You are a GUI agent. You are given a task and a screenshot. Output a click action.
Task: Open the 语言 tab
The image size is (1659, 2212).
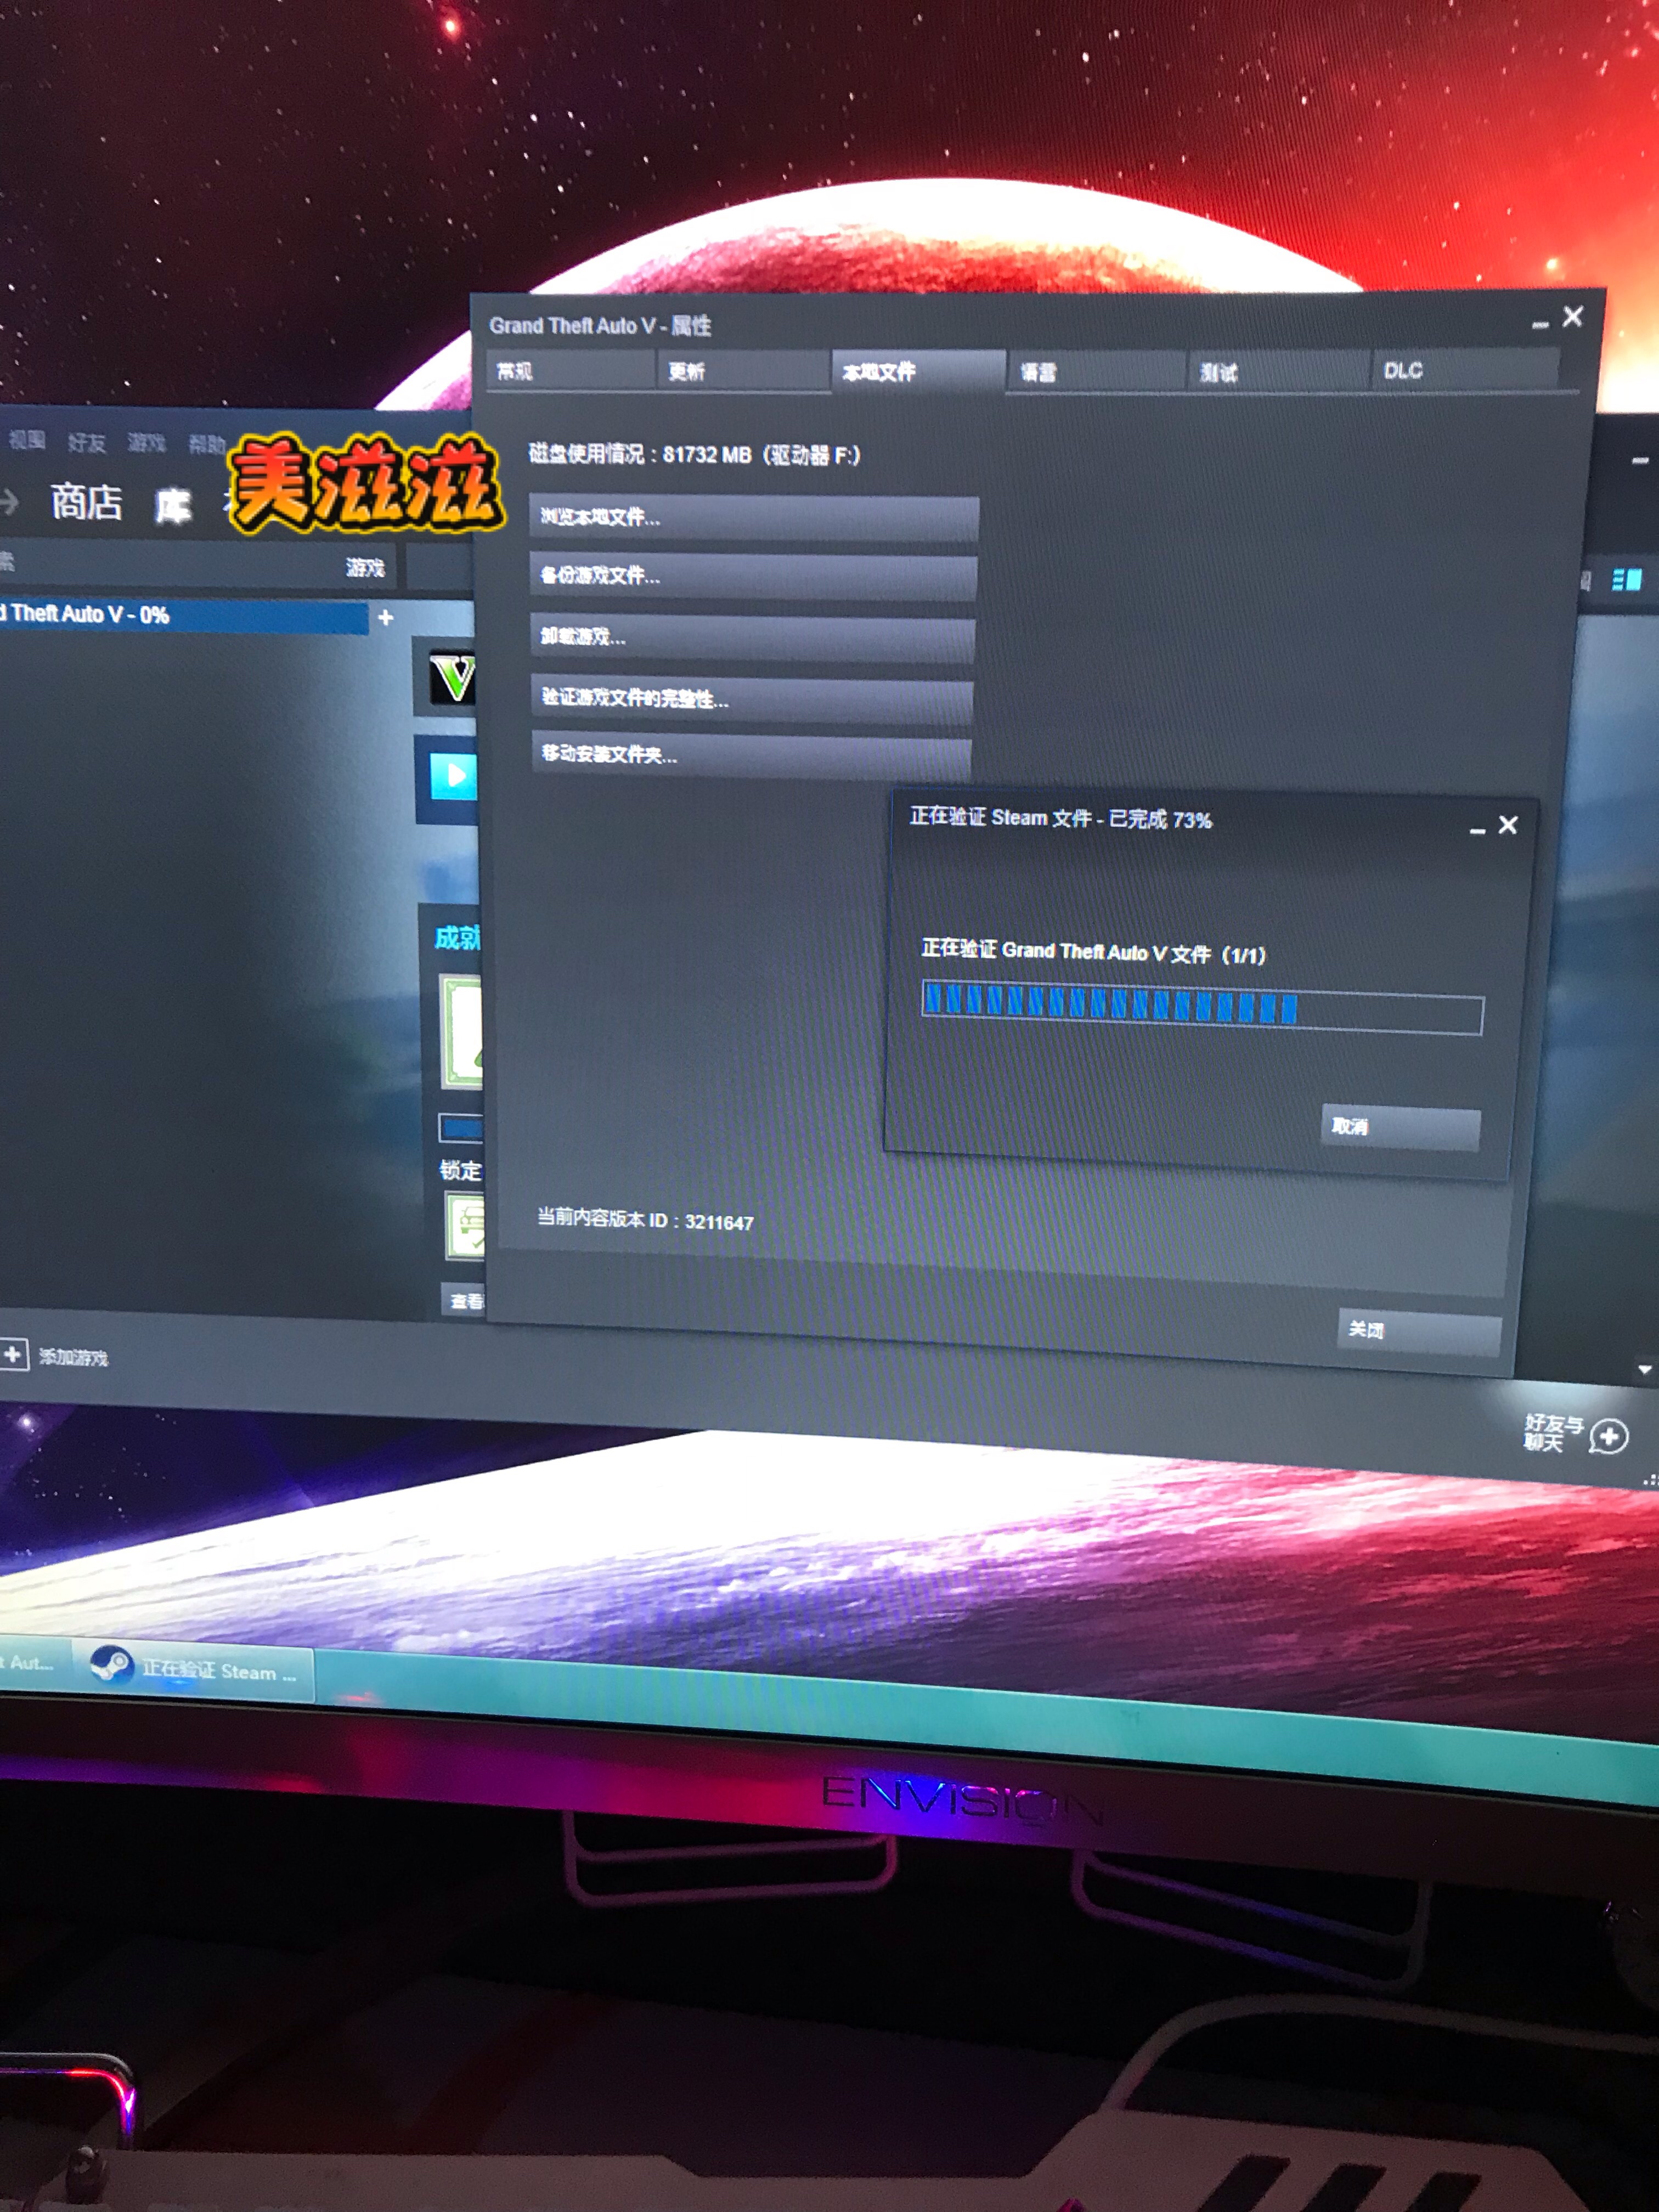pos(1096,372)
